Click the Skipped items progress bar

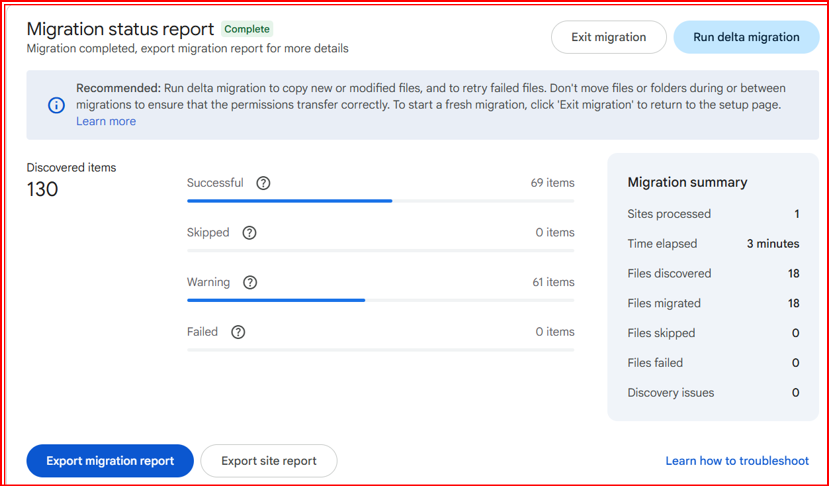[x=380, y=250]
